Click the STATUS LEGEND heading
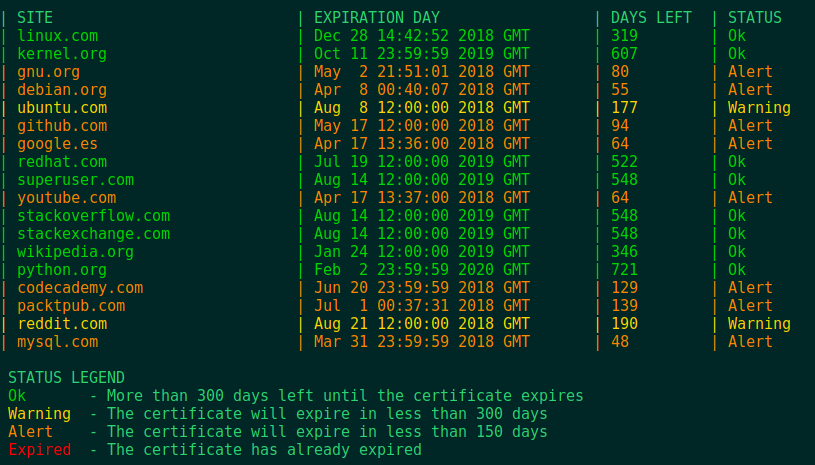Viewport: 815px width, 465px height. click(67, 378)
